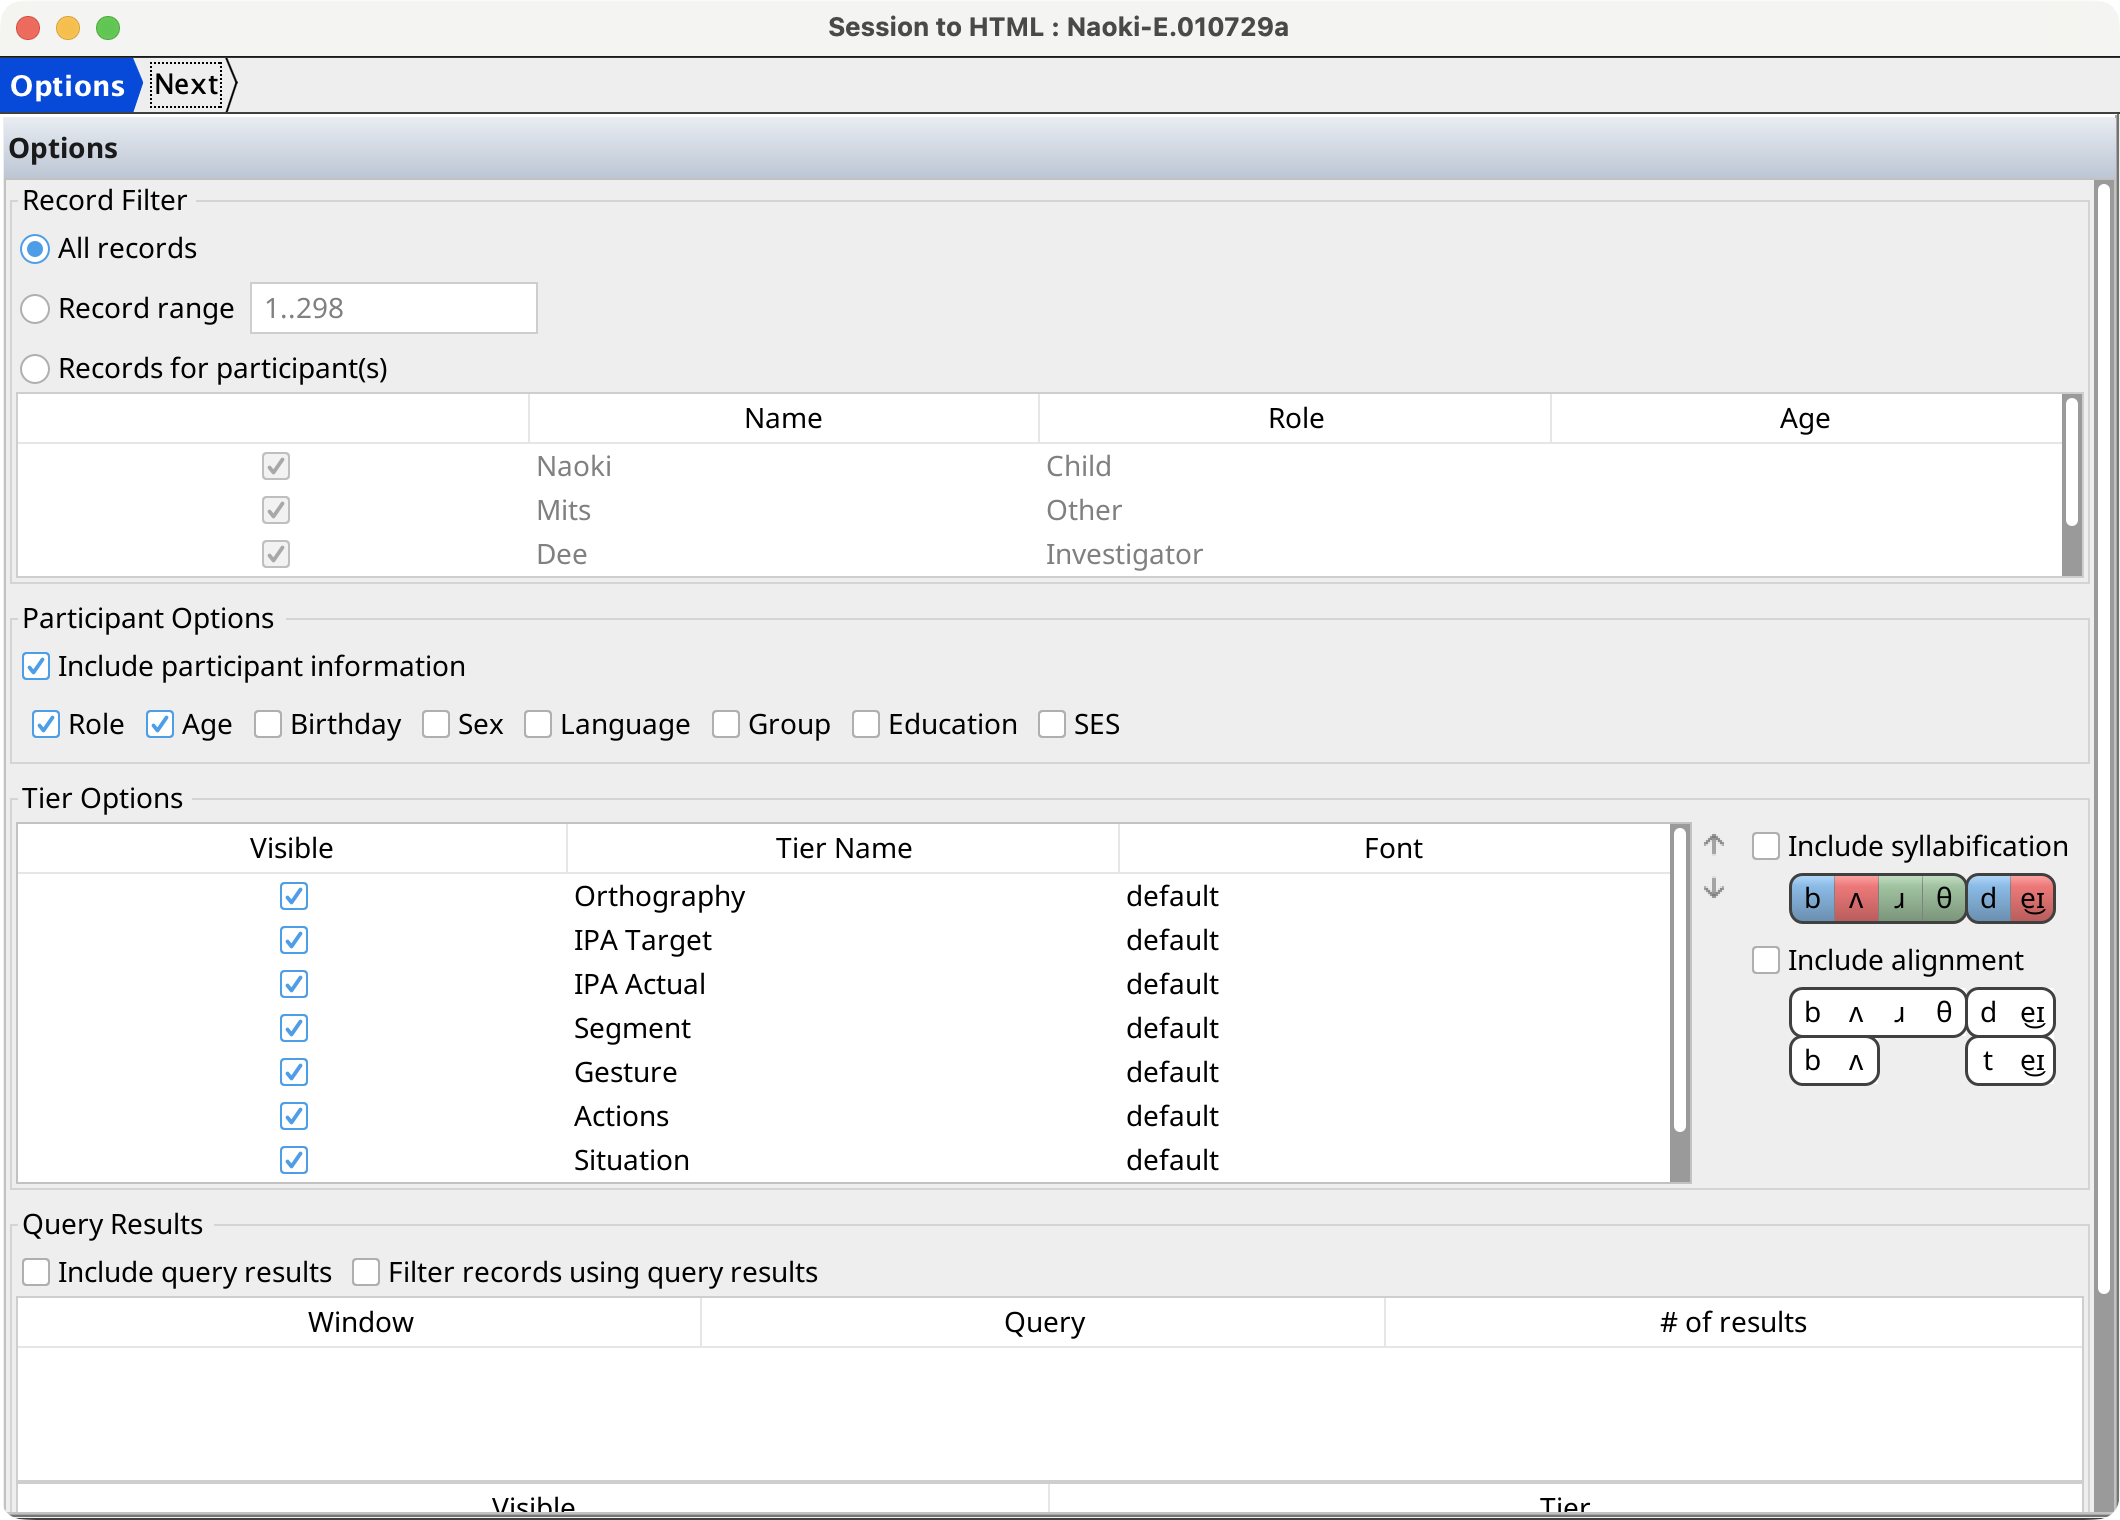The image size is (2120, 1520).
Task: Click the record range input field
Action: pos(393,308)
